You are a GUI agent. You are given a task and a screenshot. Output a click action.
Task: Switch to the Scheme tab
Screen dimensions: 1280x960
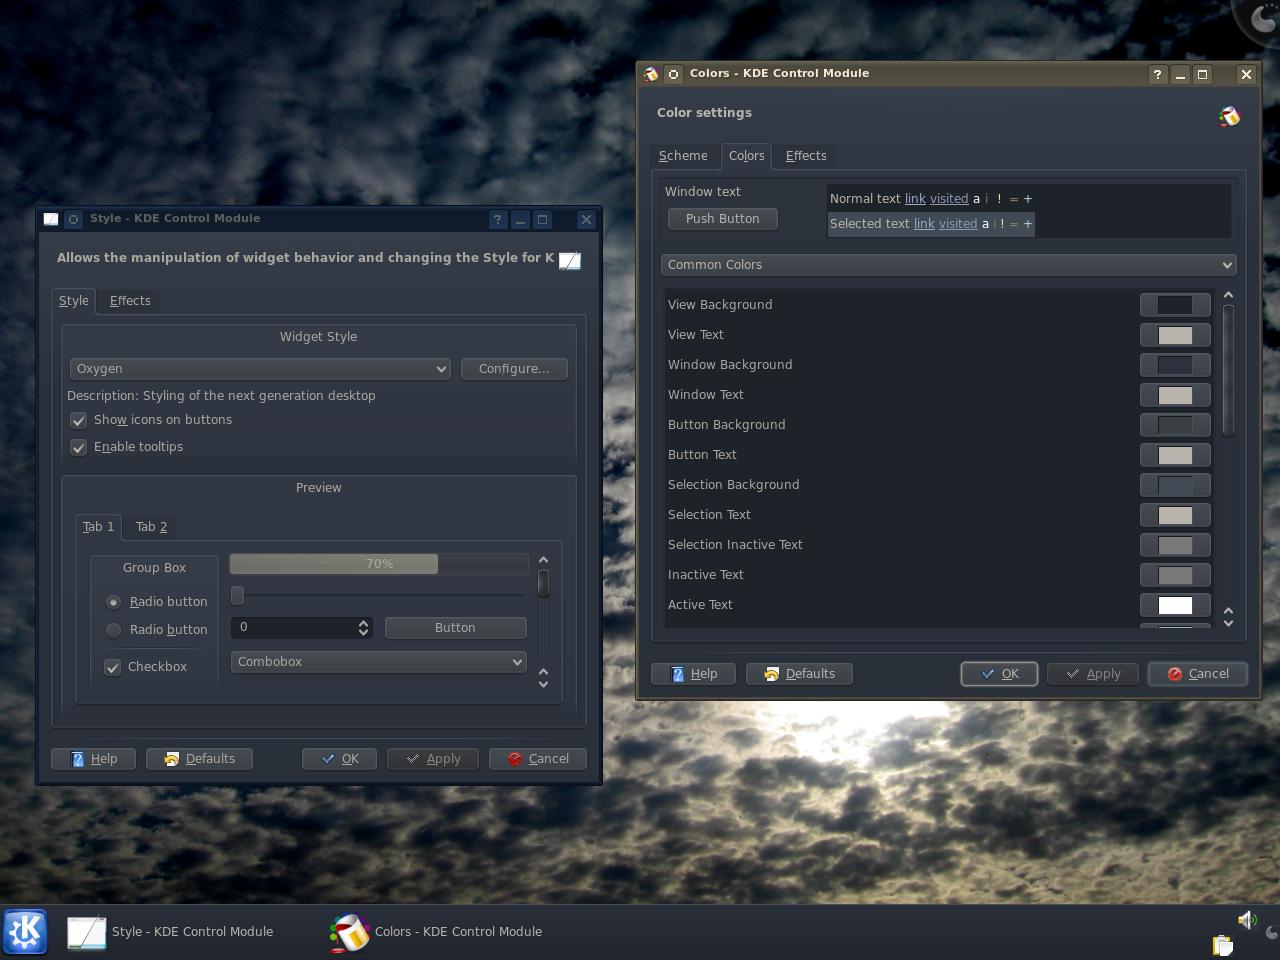click(x=683, y=156)
